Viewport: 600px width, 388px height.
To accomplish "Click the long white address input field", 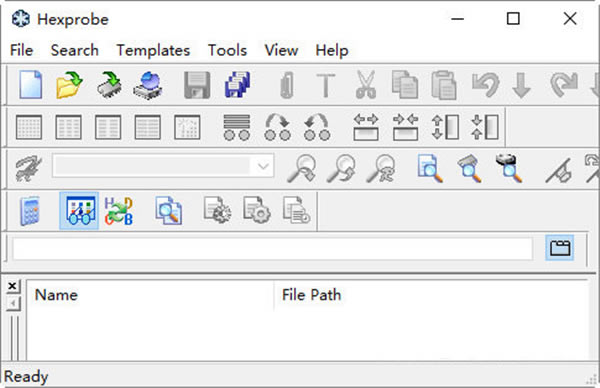I will [272, 249].
